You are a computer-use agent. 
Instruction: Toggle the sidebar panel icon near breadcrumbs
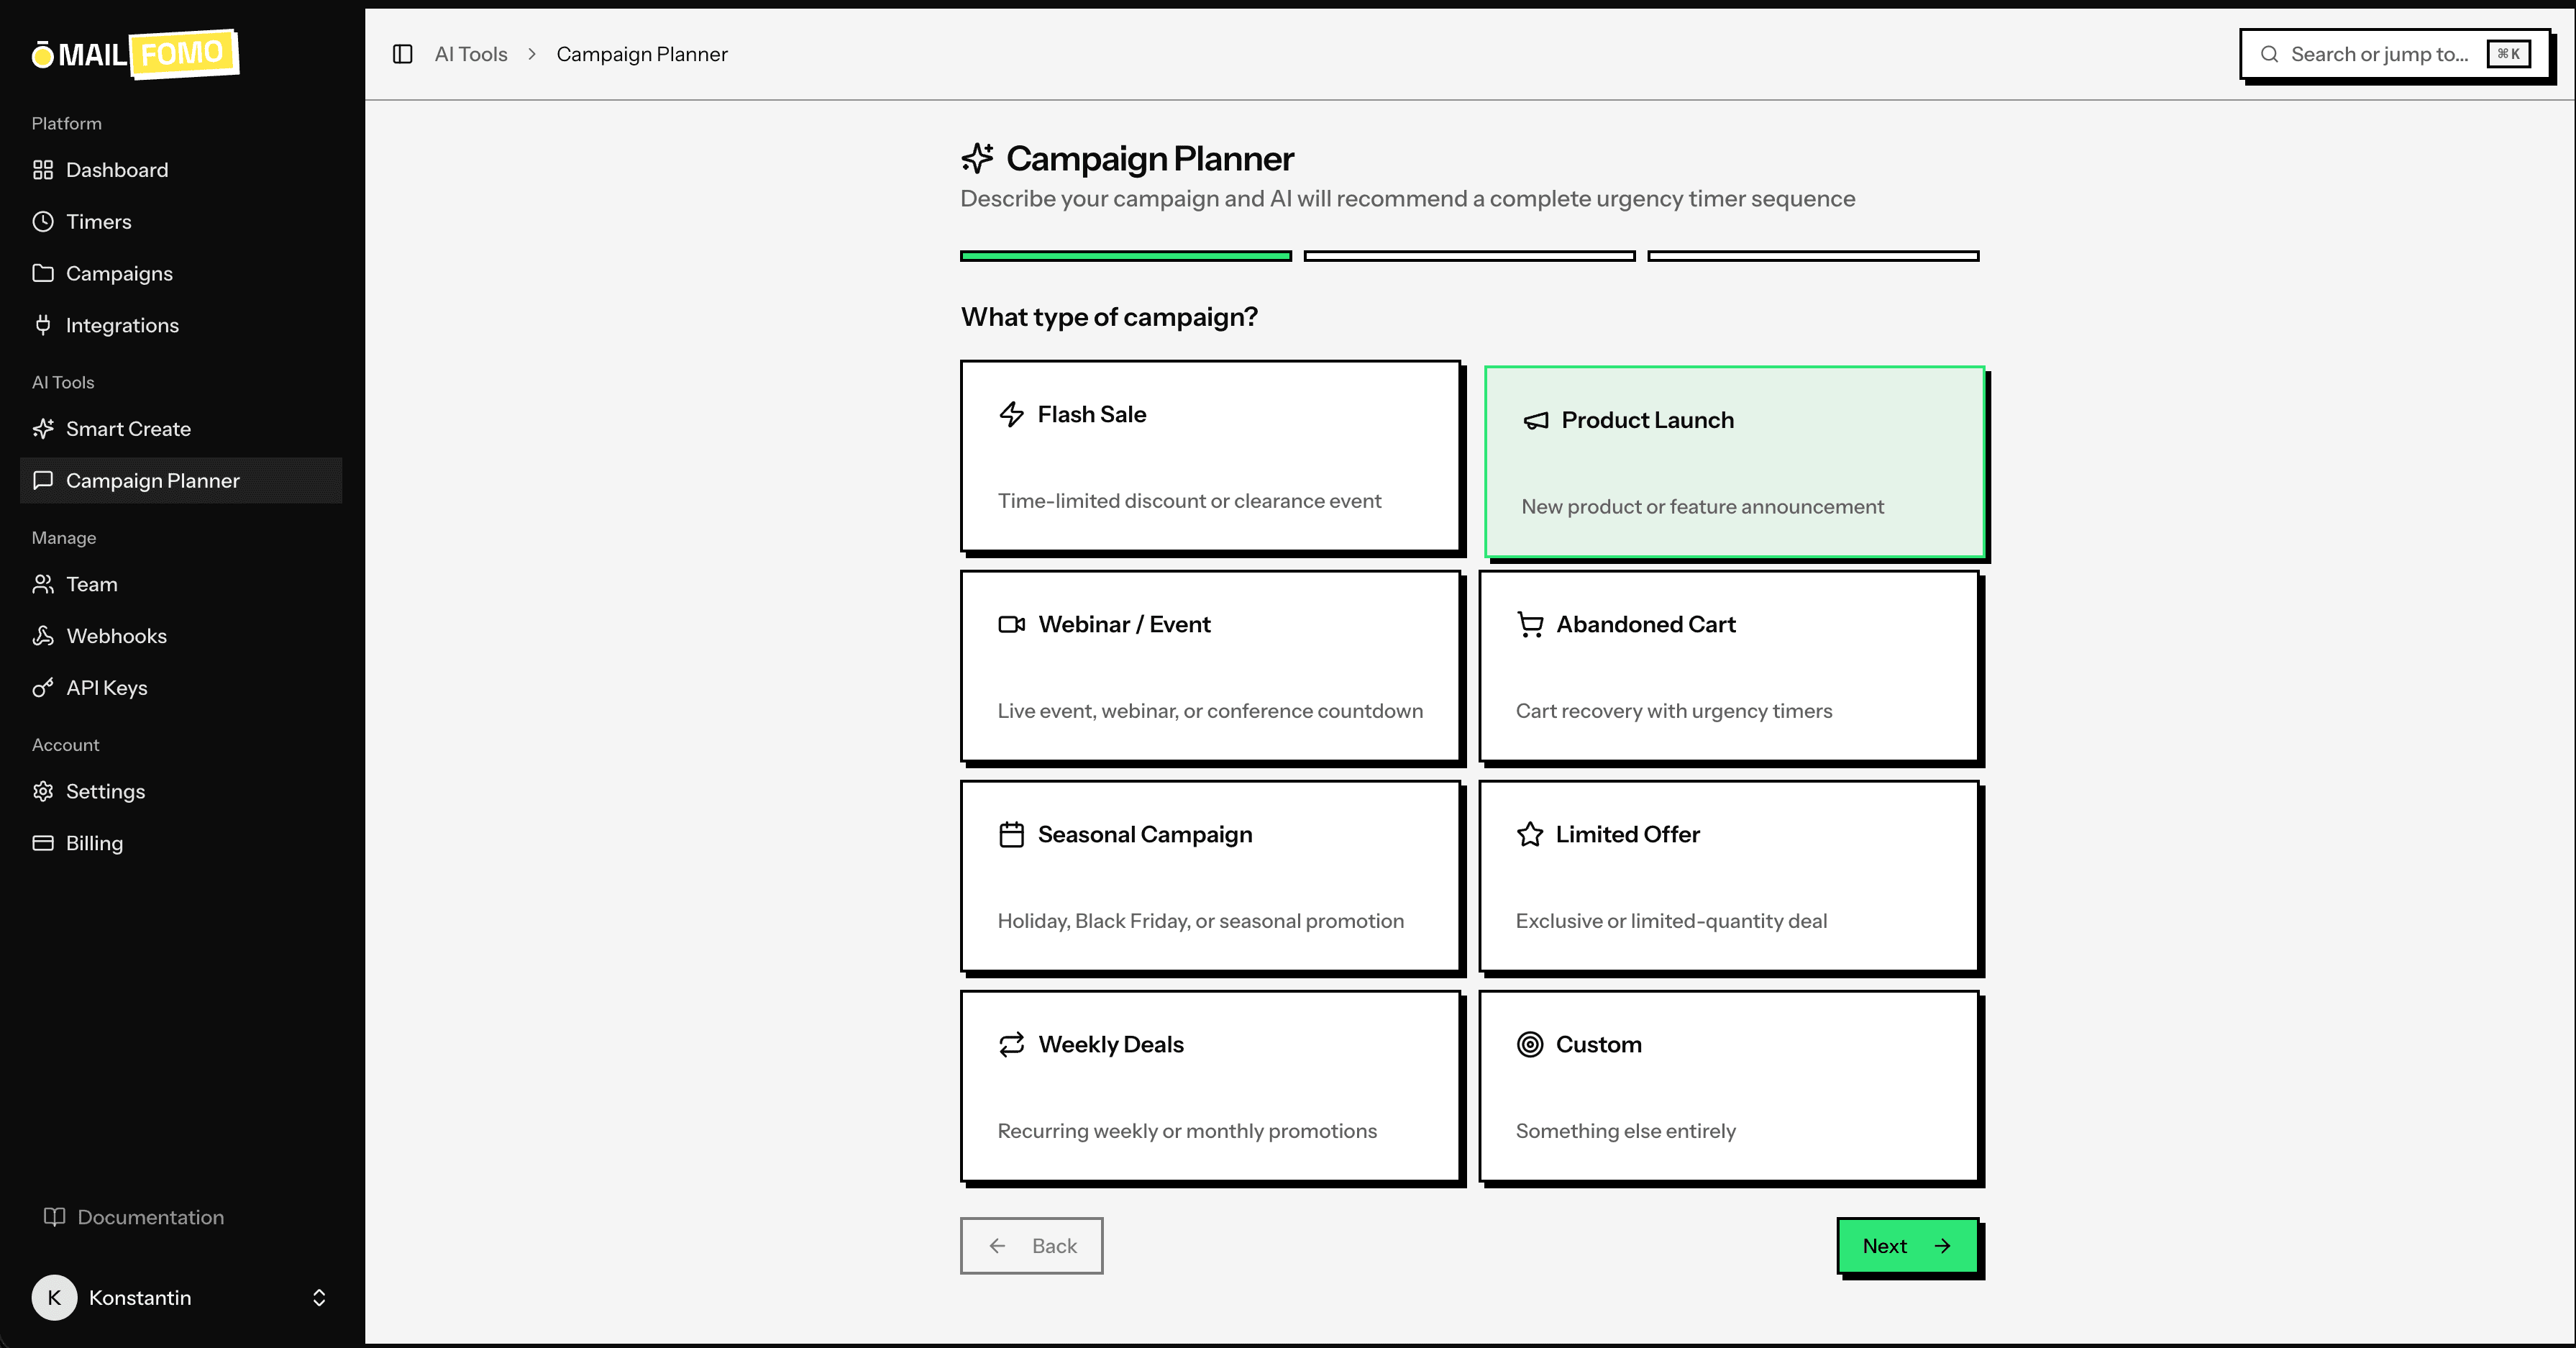tap(403, 54)
